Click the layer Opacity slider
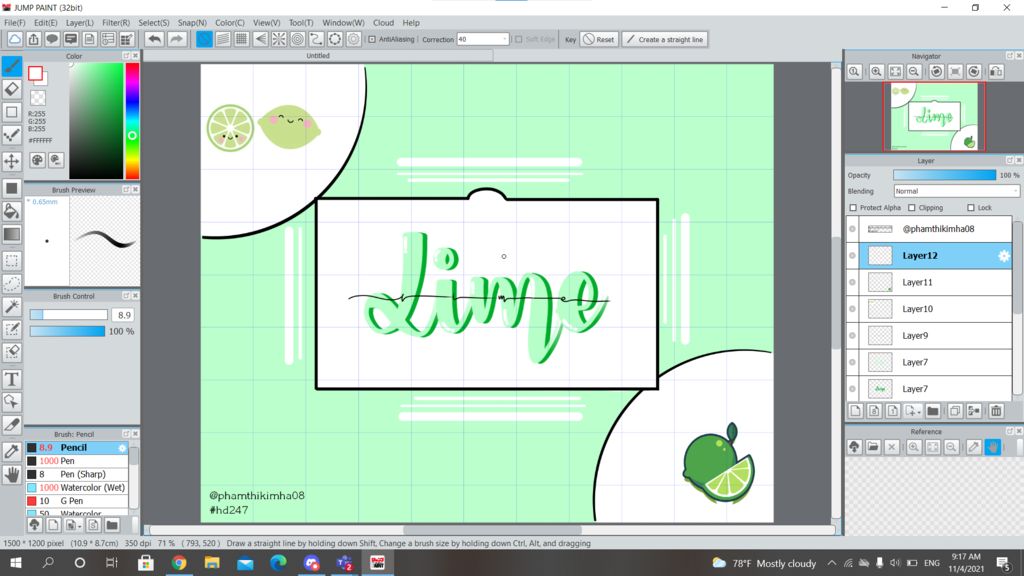 944,175
